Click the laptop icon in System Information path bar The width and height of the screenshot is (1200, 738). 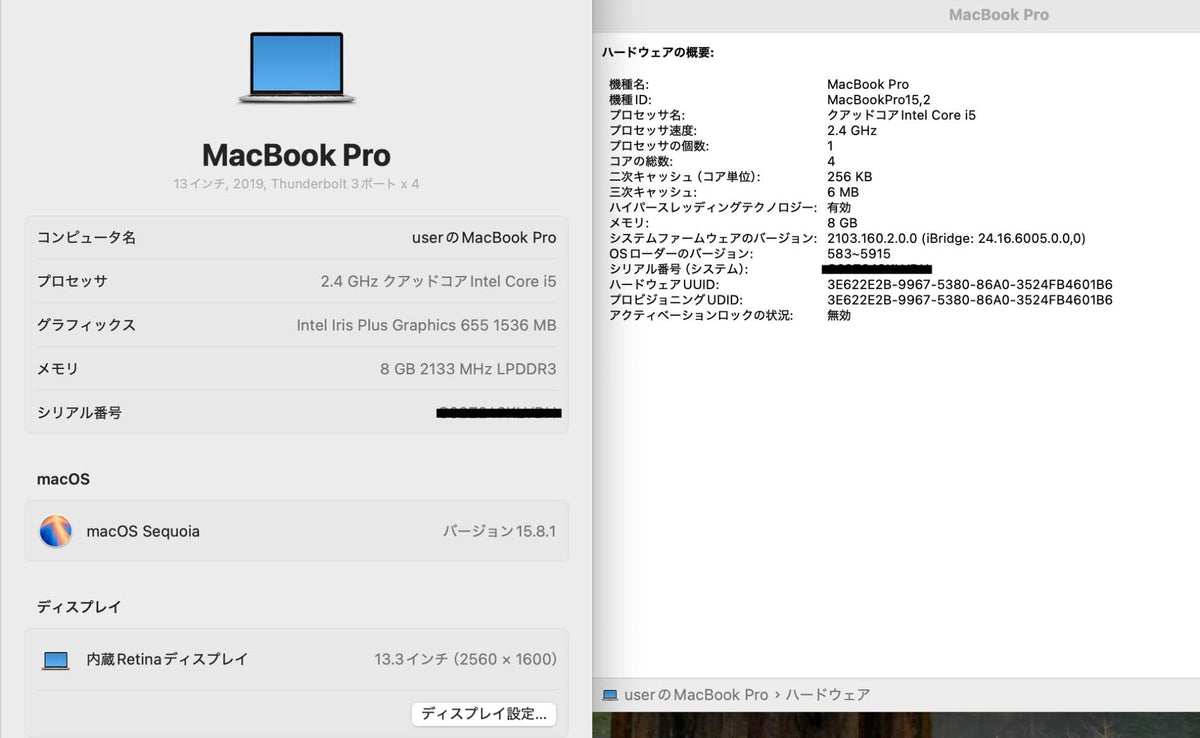(610, 695)
